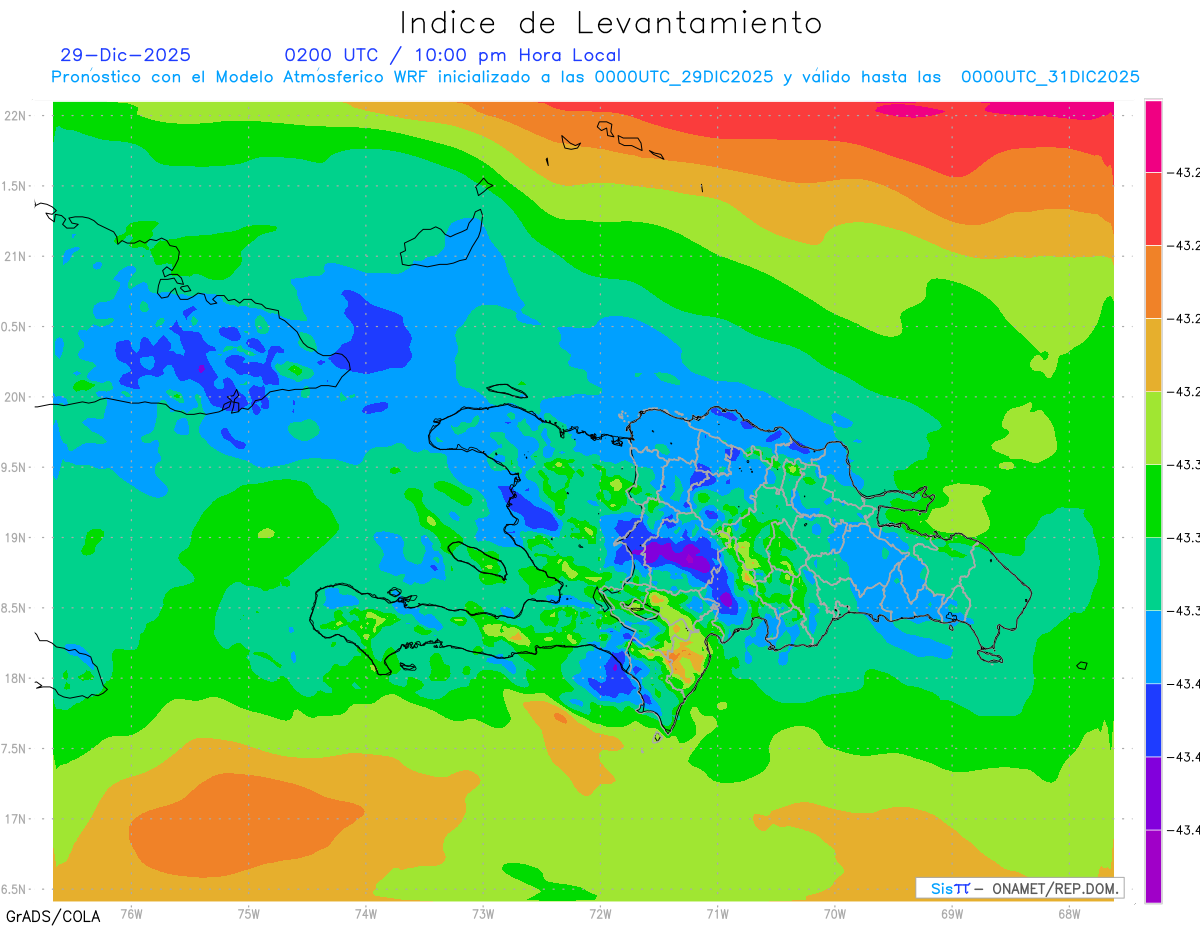The width and height of the screenshot is (1200, 927).
Task: Click the title Indice de Levantamiento
Action: point(611,23)
